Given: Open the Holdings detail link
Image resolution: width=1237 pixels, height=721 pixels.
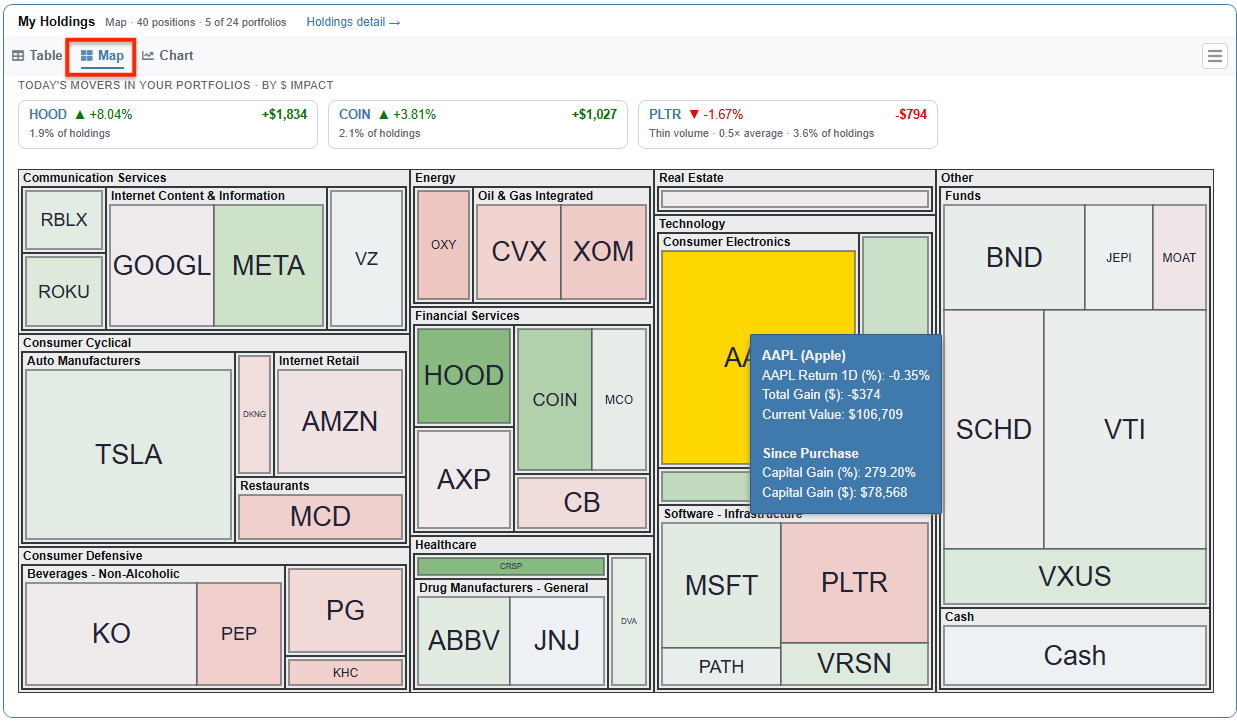Looking at the screenshot, I should pos(353,22).
